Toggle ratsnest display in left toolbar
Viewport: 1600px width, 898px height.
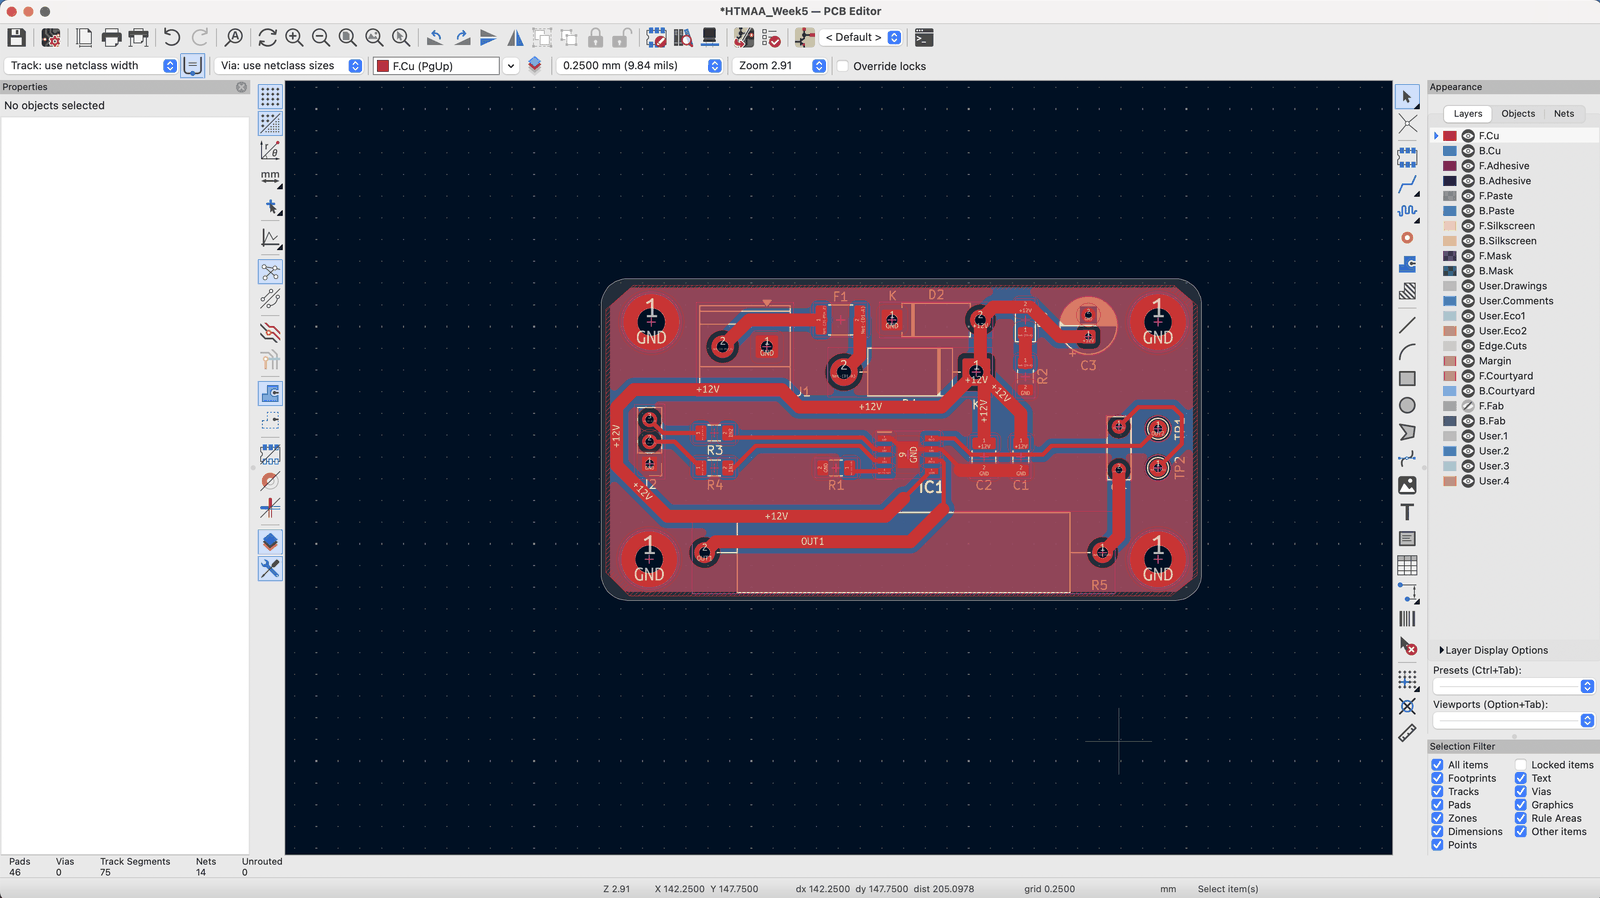pos(270,272)
